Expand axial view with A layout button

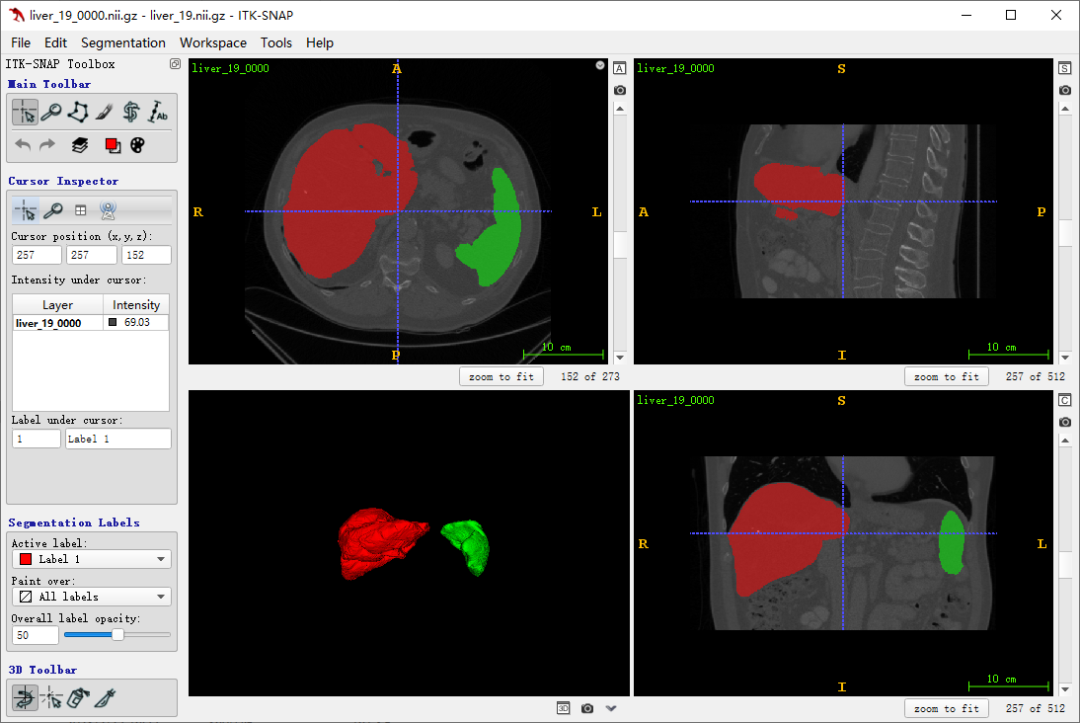click(x=620, y=68)
